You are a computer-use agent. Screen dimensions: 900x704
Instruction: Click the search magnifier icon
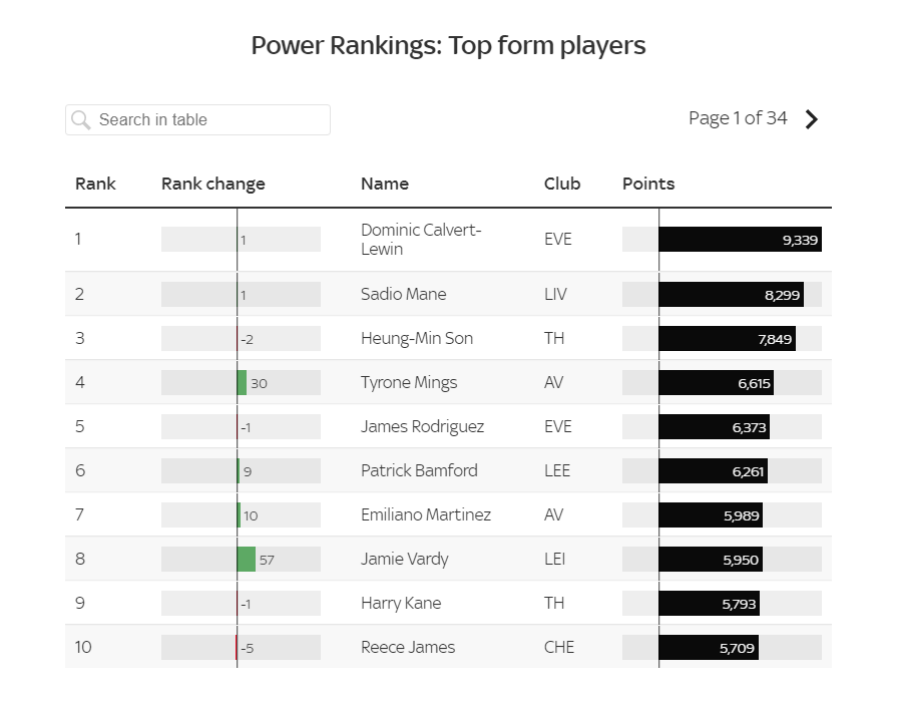pos(81,120)
